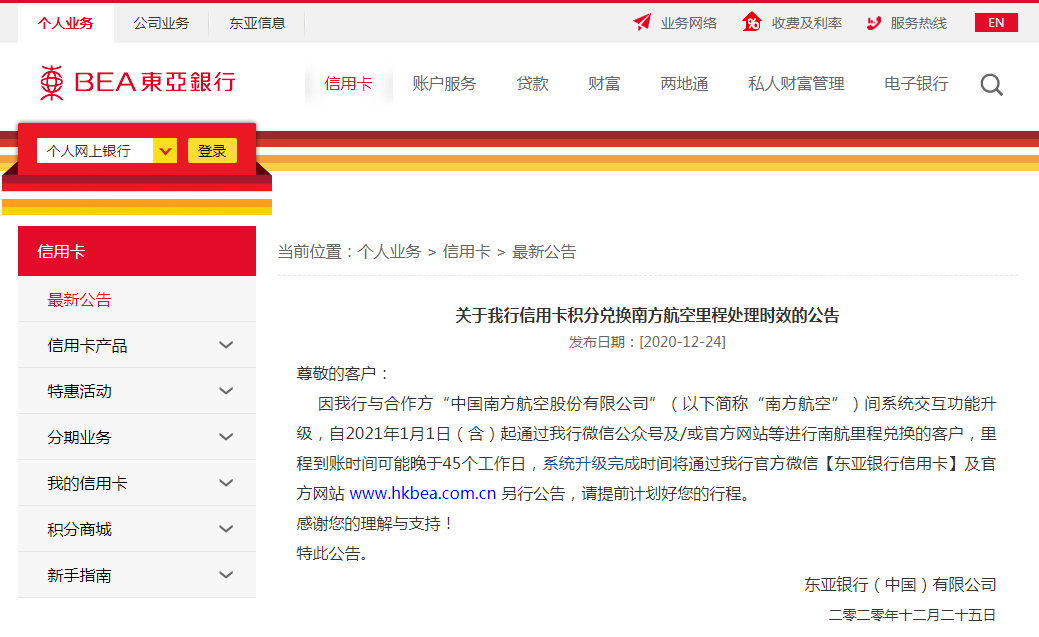This screenshot has height=637, width=1039.
Task: Click the yellow 登录 button
Action: pos(212,151)
